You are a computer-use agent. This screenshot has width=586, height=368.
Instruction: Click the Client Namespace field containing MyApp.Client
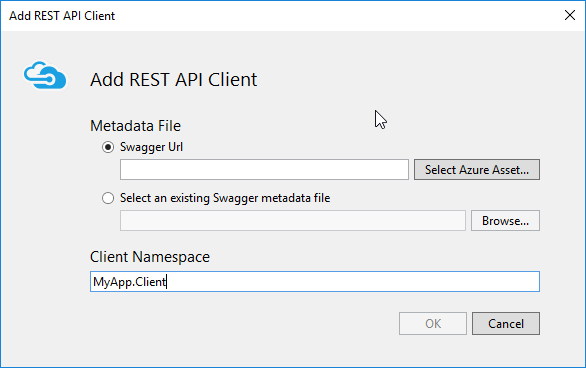[315, 282]
